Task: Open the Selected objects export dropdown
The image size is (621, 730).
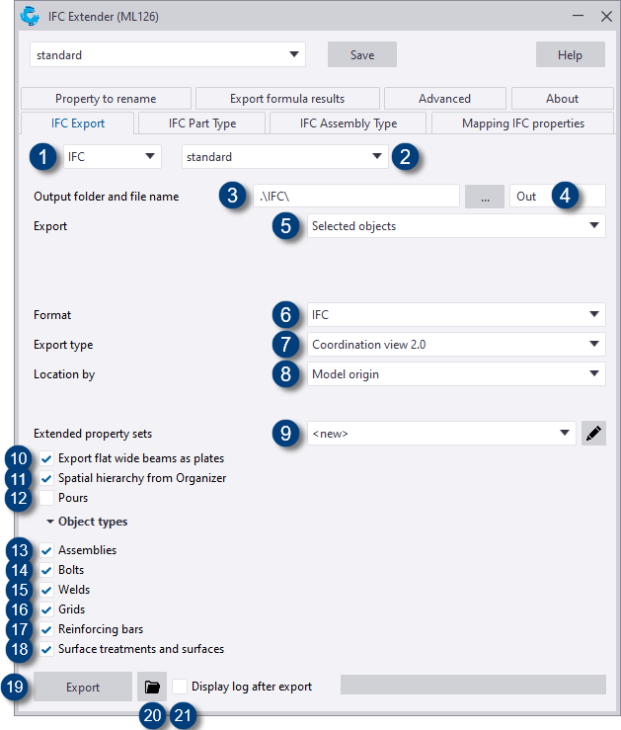Action: pyautogui.click(x=456, y=226)
